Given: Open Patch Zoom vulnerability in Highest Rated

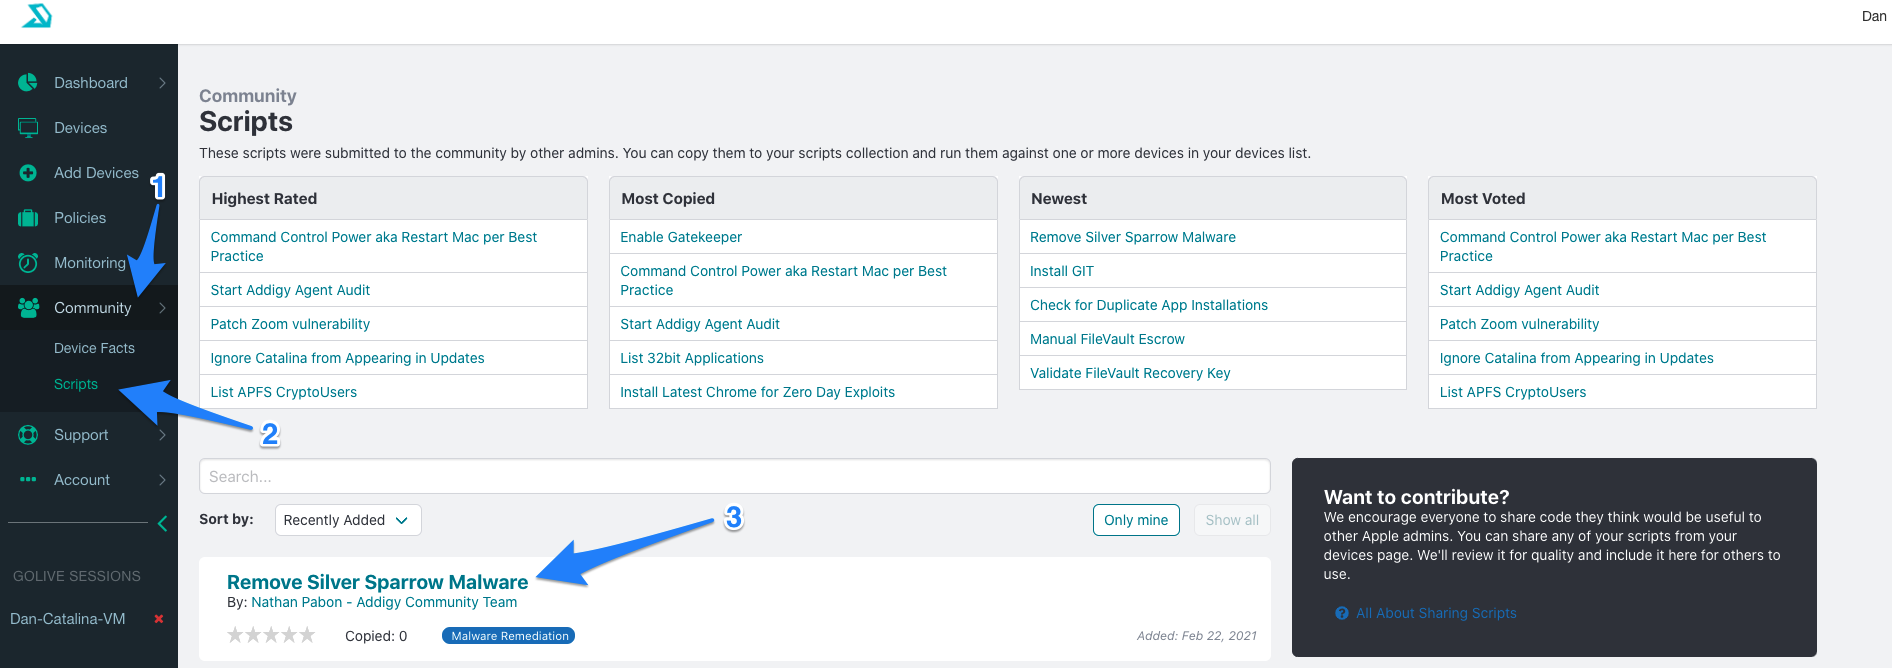Looking at the screenshot, I should tap(290, 324).
